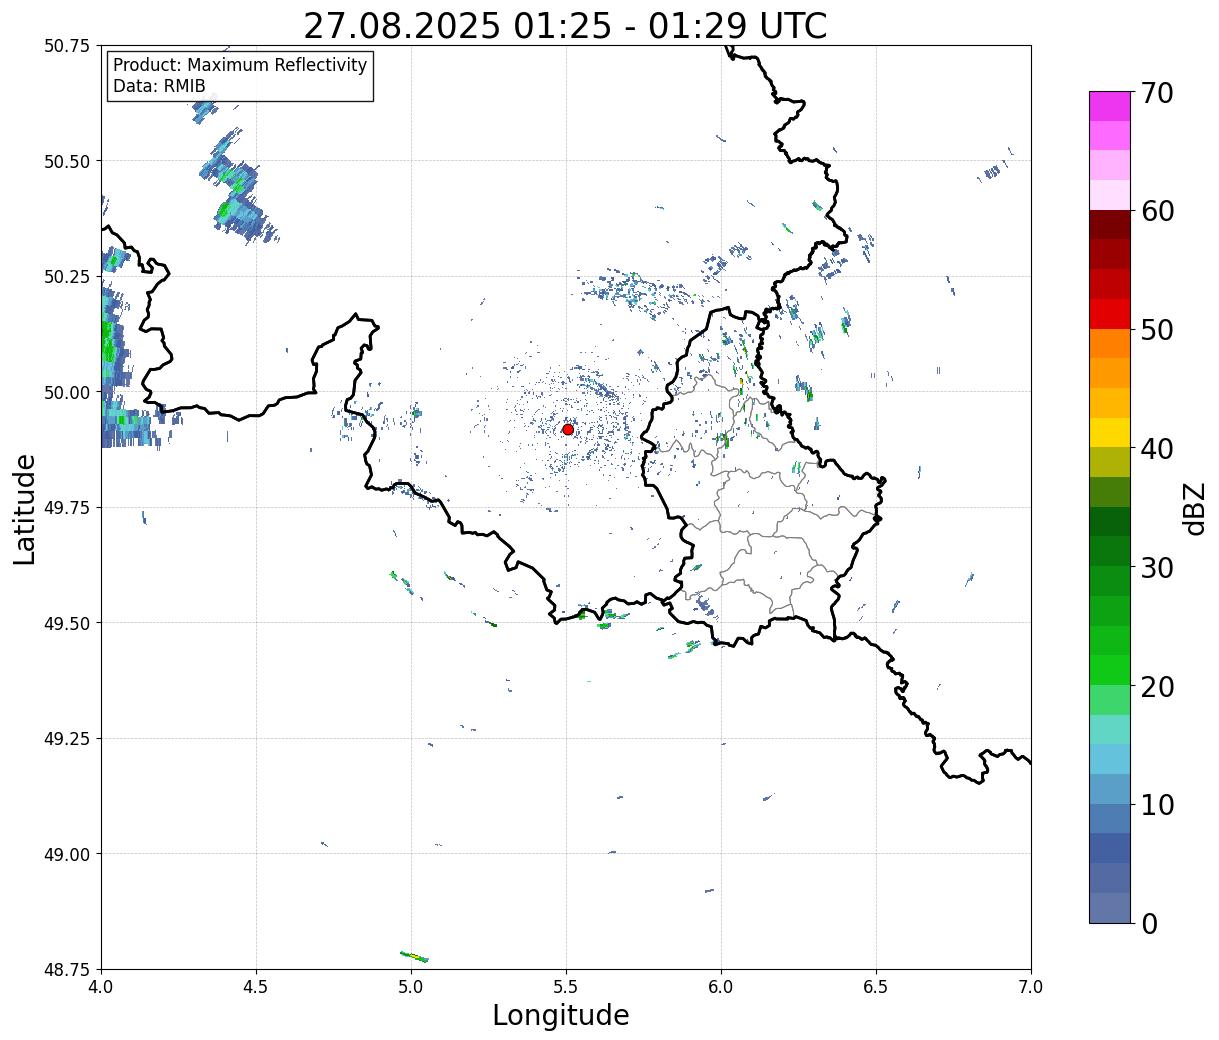The image size is (1219, 1040).
Task: Click the longitude tick label 6.0
Action: [x=721, y=987]
